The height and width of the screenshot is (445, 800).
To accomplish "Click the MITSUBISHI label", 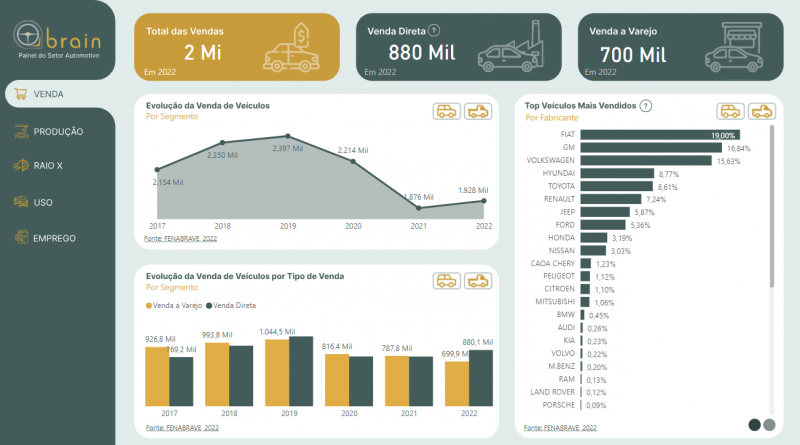I will (x=555, y=302).
